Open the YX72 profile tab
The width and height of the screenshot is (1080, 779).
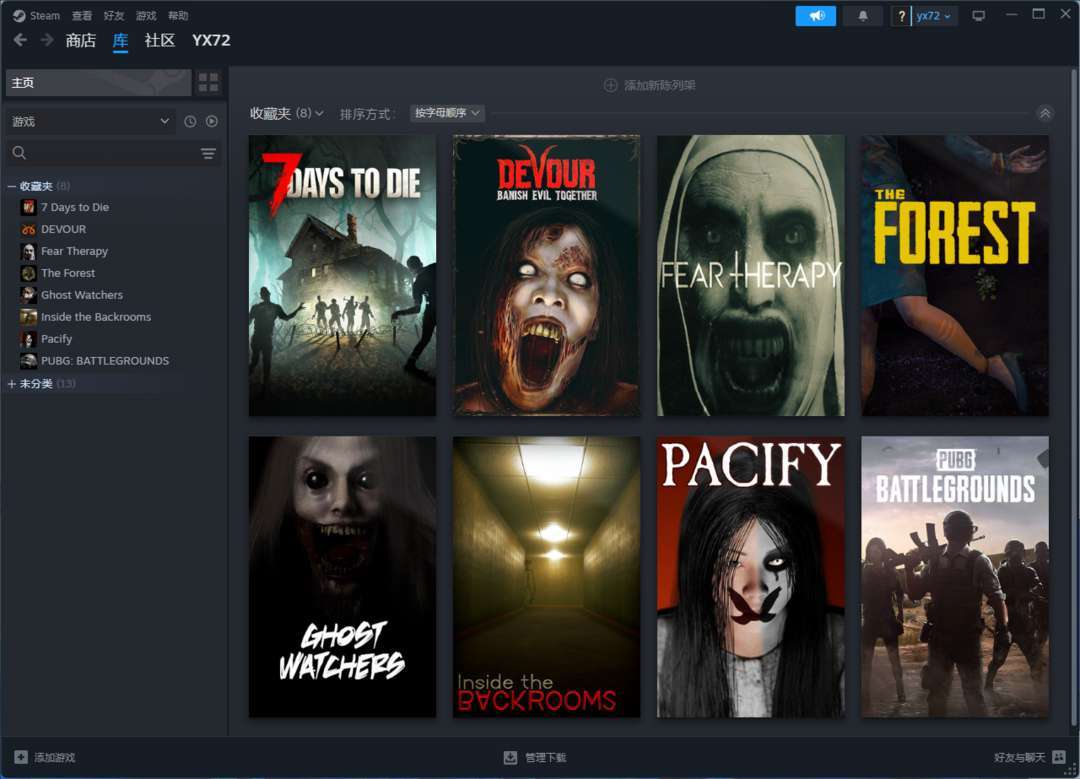[x=211, y=41]
